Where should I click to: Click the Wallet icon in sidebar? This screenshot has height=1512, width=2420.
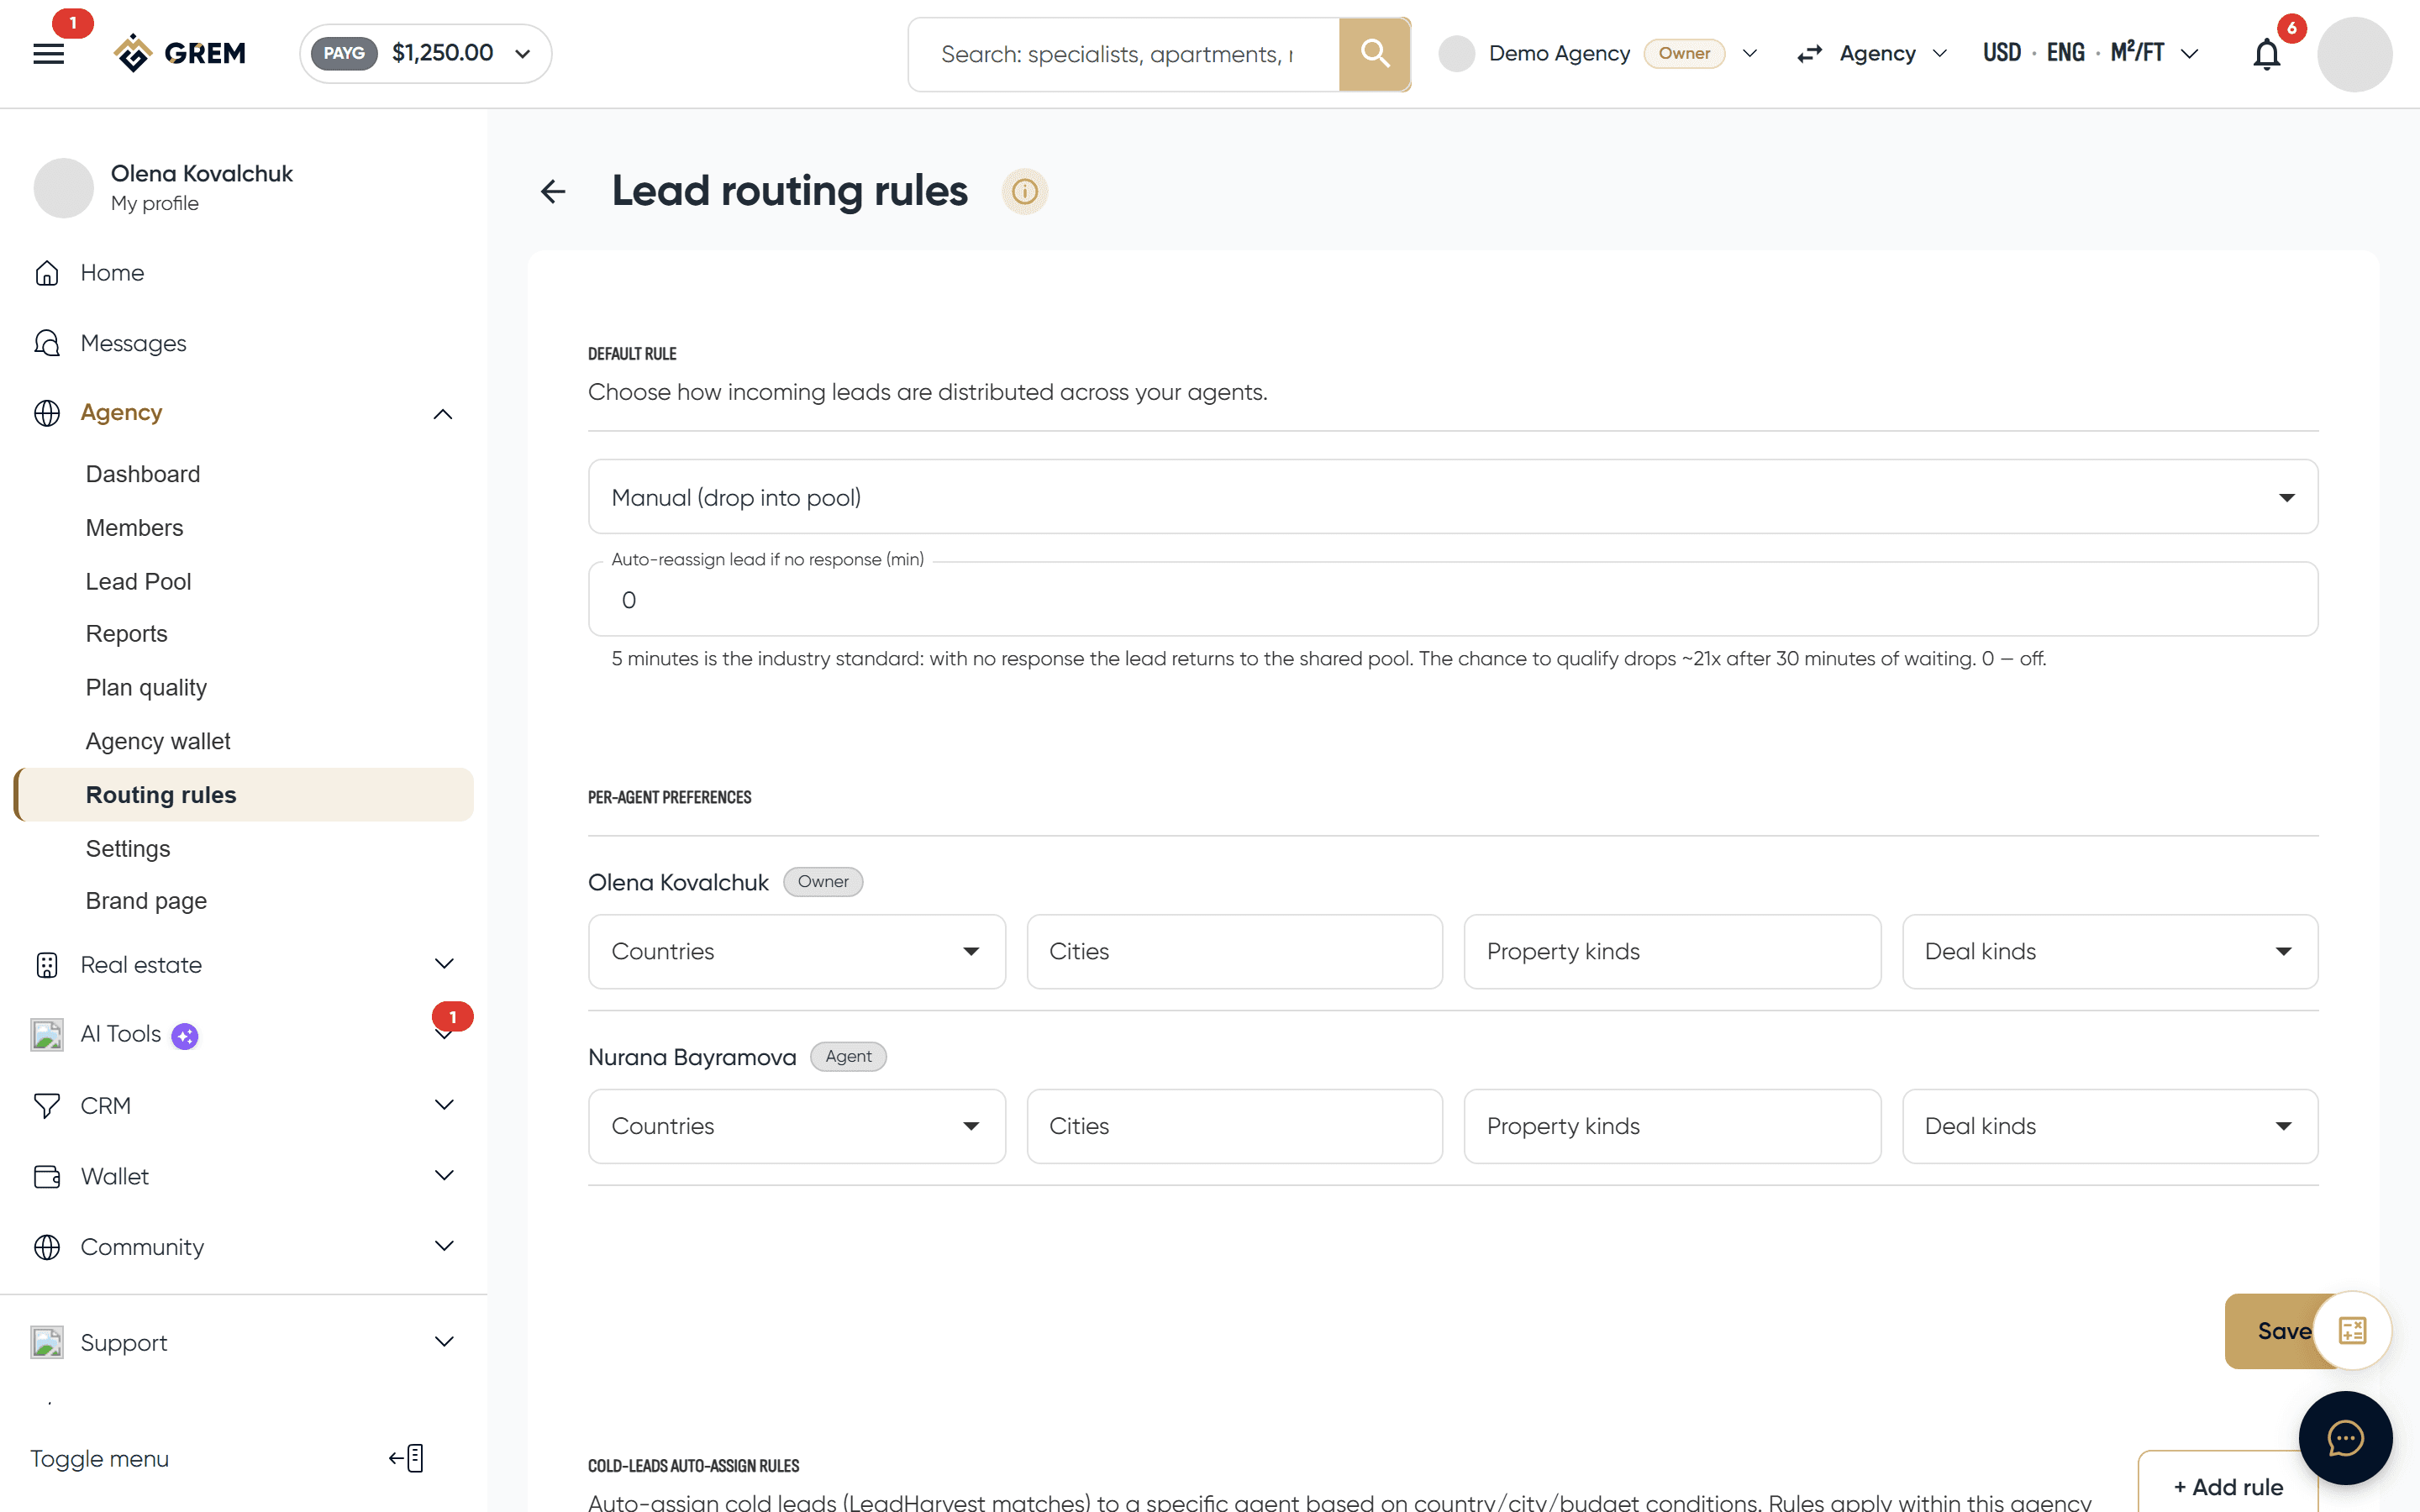coord(47,1176)
